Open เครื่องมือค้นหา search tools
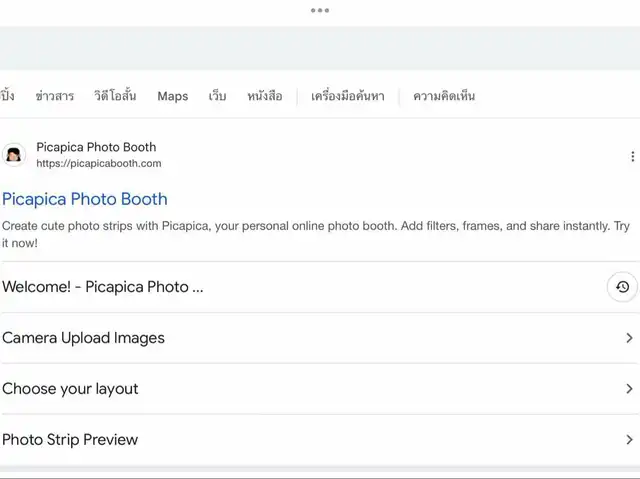 click(347, 96)
